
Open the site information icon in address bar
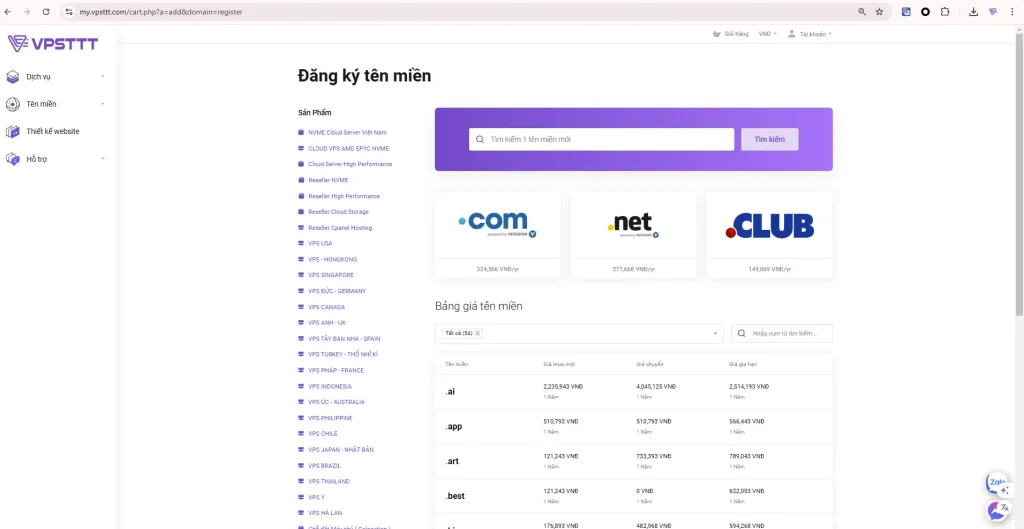click(x=69, y=12)
